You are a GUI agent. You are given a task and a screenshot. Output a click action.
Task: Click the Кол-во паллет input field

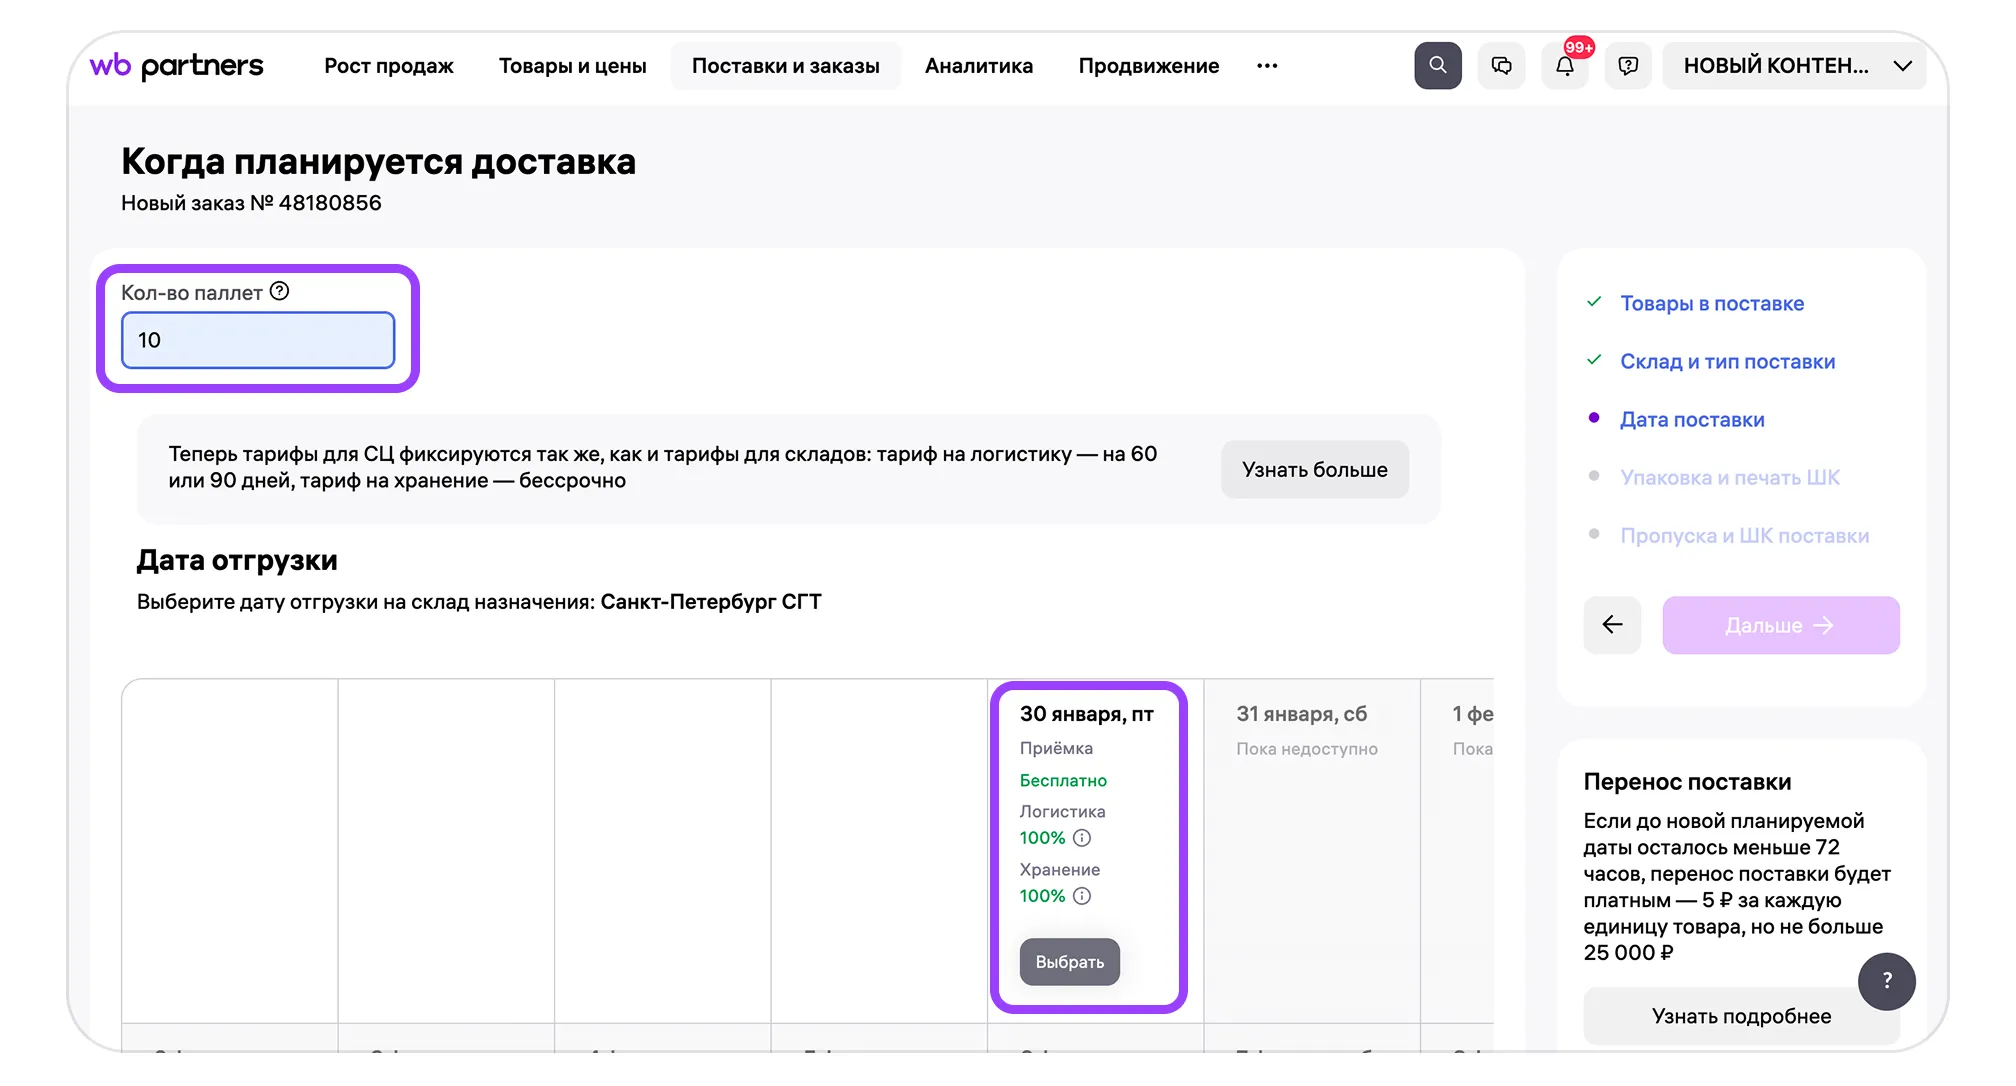pos(258,340)
